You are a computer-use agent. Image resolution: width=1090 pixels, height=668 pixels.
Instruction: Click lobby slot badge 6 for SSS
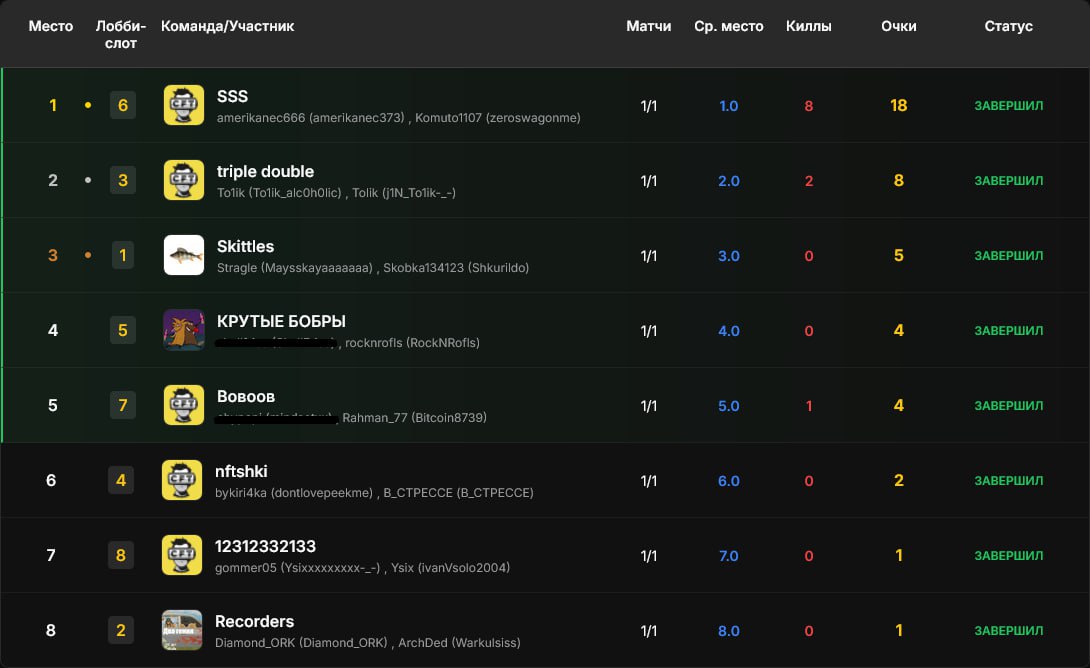123,105
